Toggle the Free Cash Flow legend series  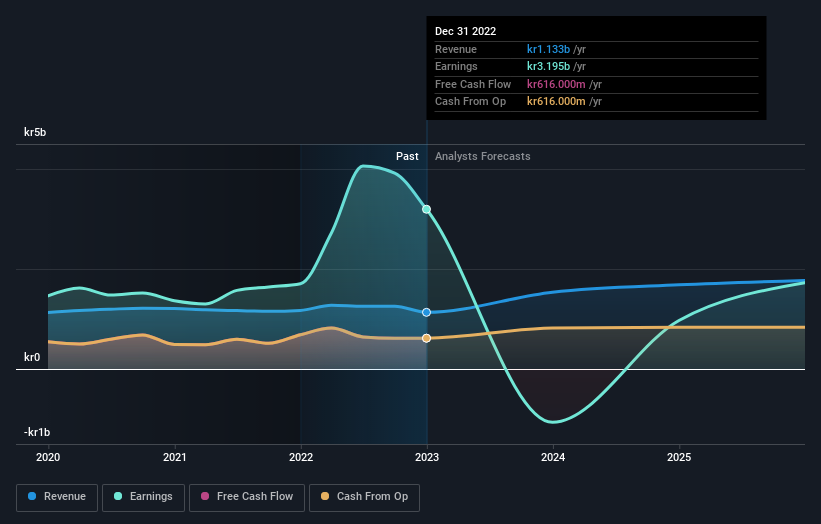point(247,497)
